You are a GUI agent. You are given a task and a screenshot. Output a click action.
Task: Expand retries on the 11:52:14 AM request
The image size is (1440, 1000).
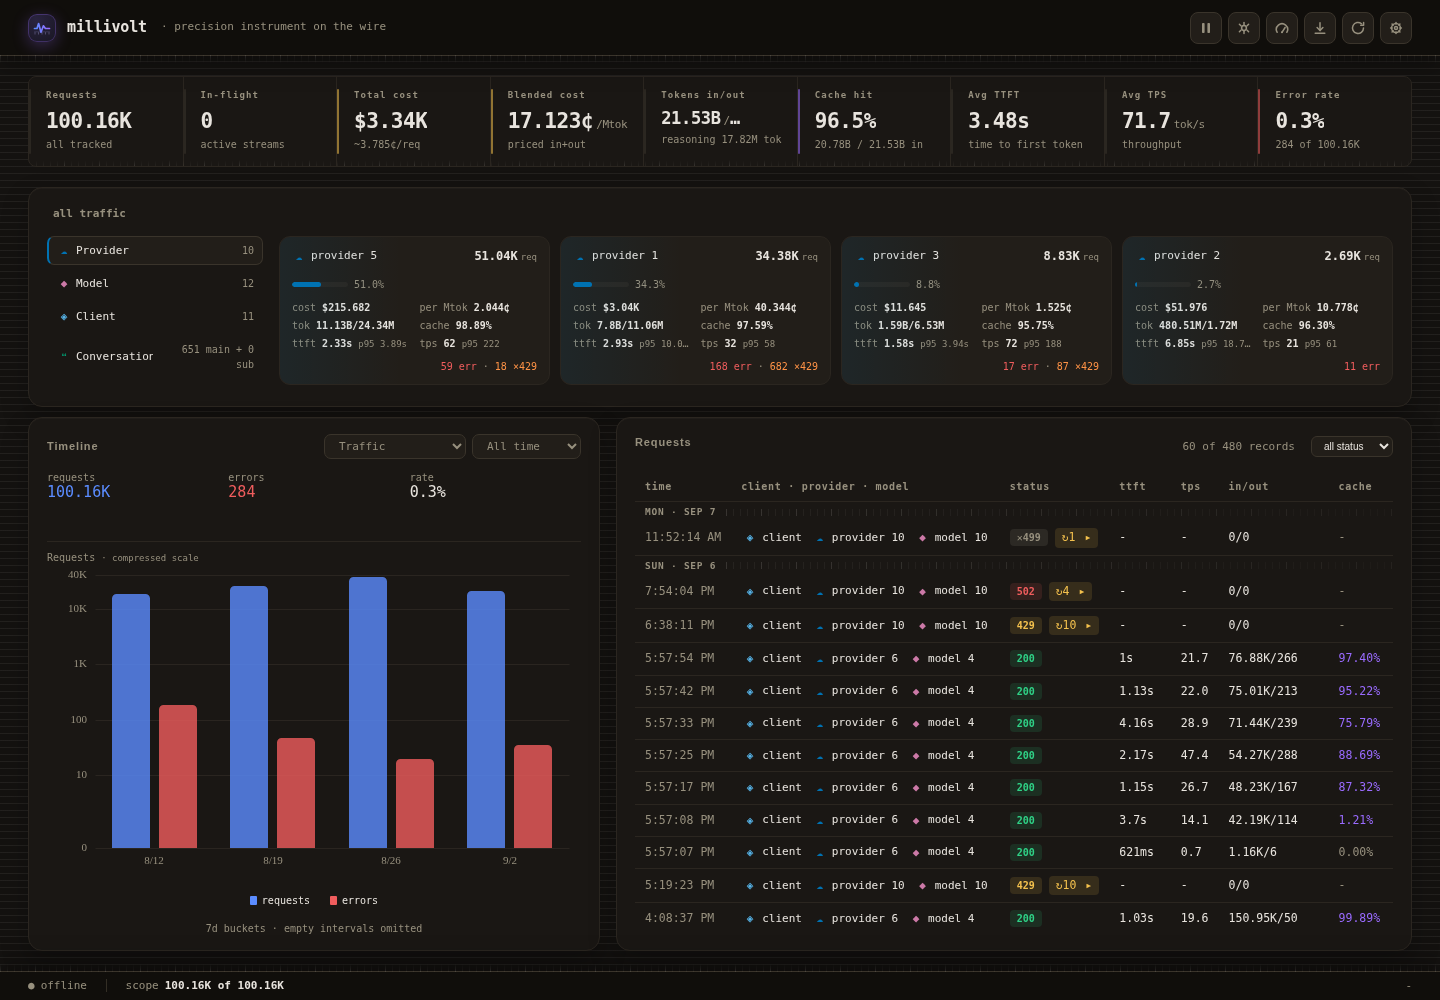pos(1076,538)
